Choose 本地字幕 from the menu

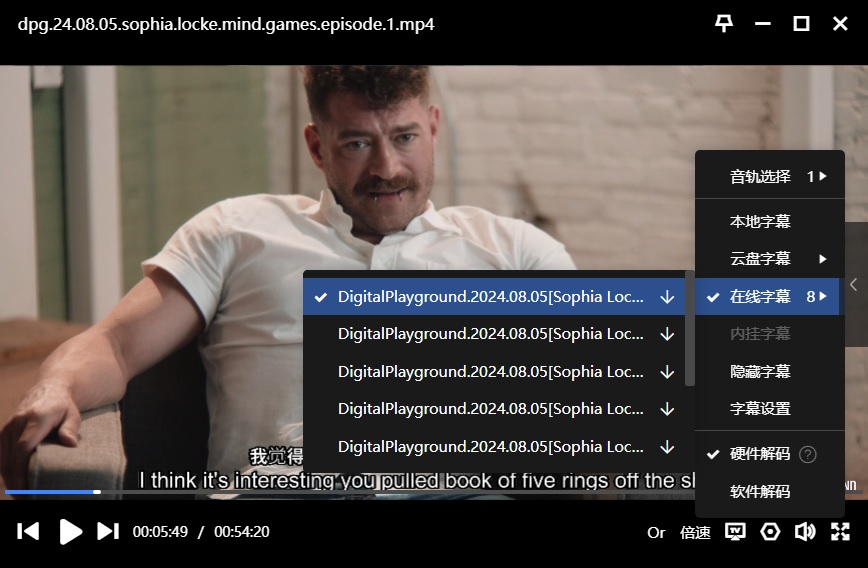(x=760, y=221)
